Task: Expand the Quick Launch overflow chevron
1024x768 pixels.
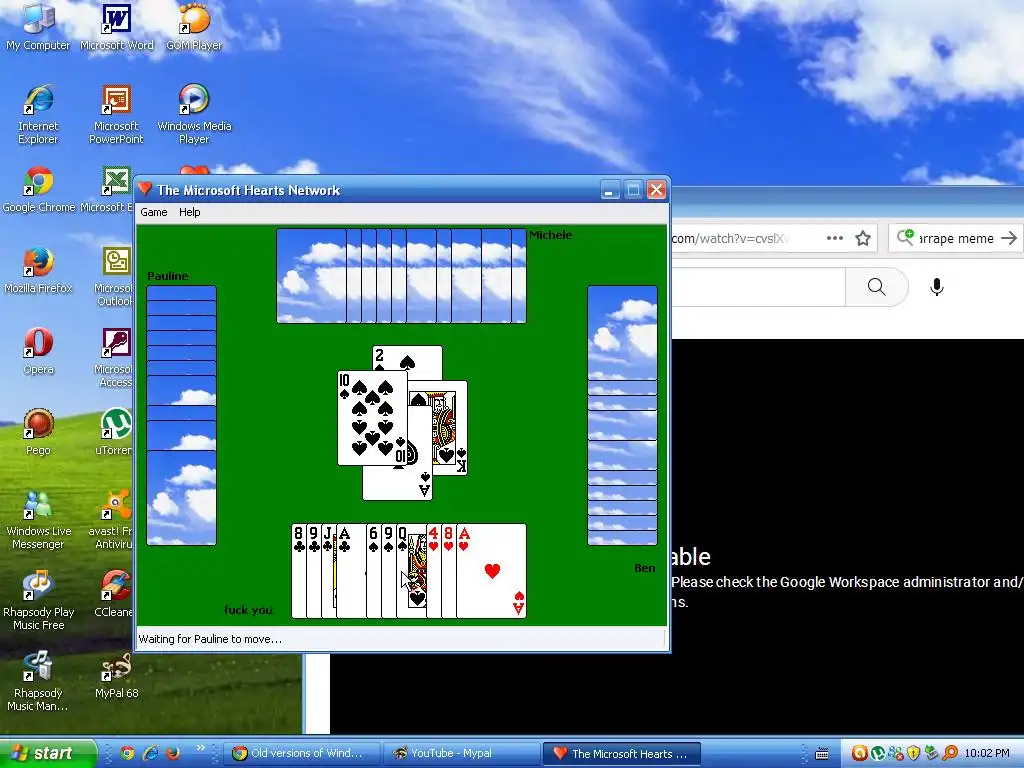Action: (200, 748)
